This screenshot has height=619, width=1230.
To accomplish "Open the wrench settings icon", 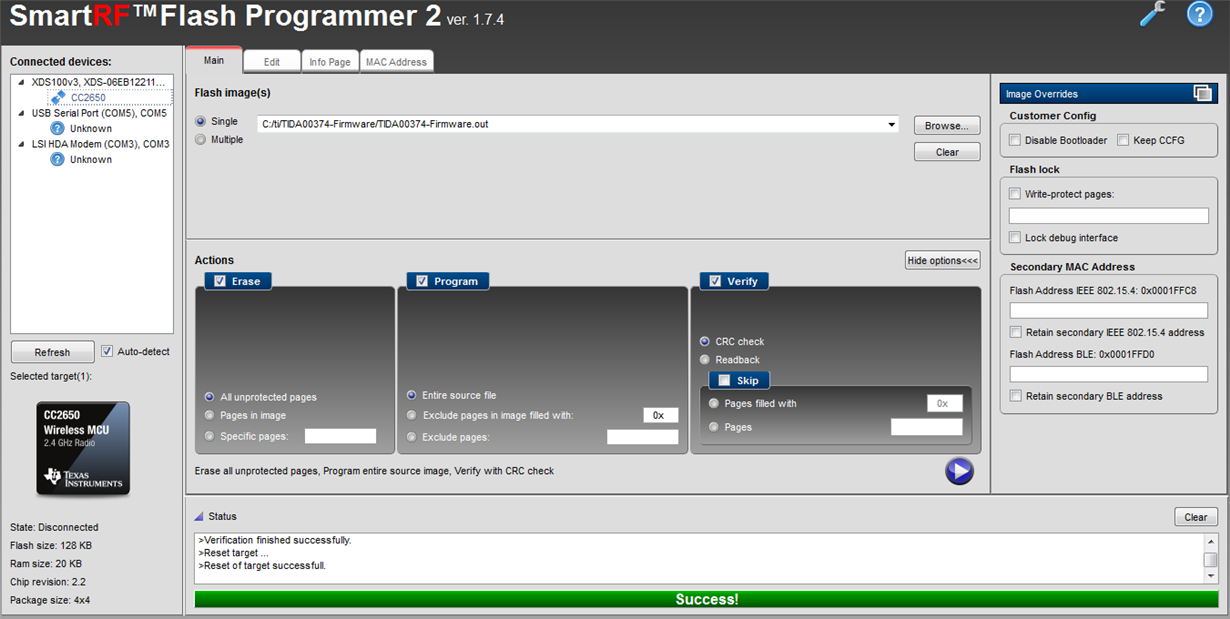I will coord(1152,14).
